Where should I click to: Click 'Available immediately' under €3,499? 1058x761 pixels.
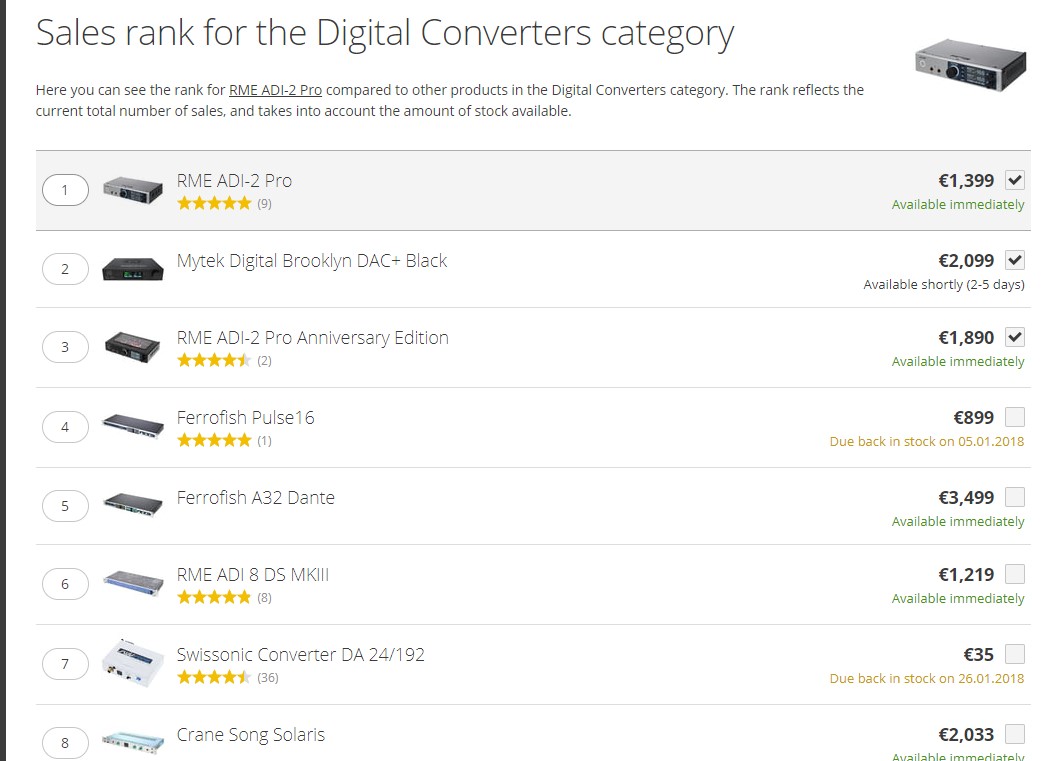pyautogui.click(x=957, y=522)
